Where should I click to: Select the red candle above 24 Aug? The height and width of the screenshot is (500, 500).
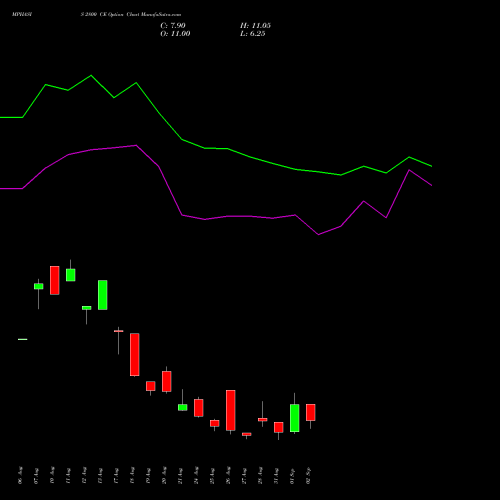tap(199, 408)
